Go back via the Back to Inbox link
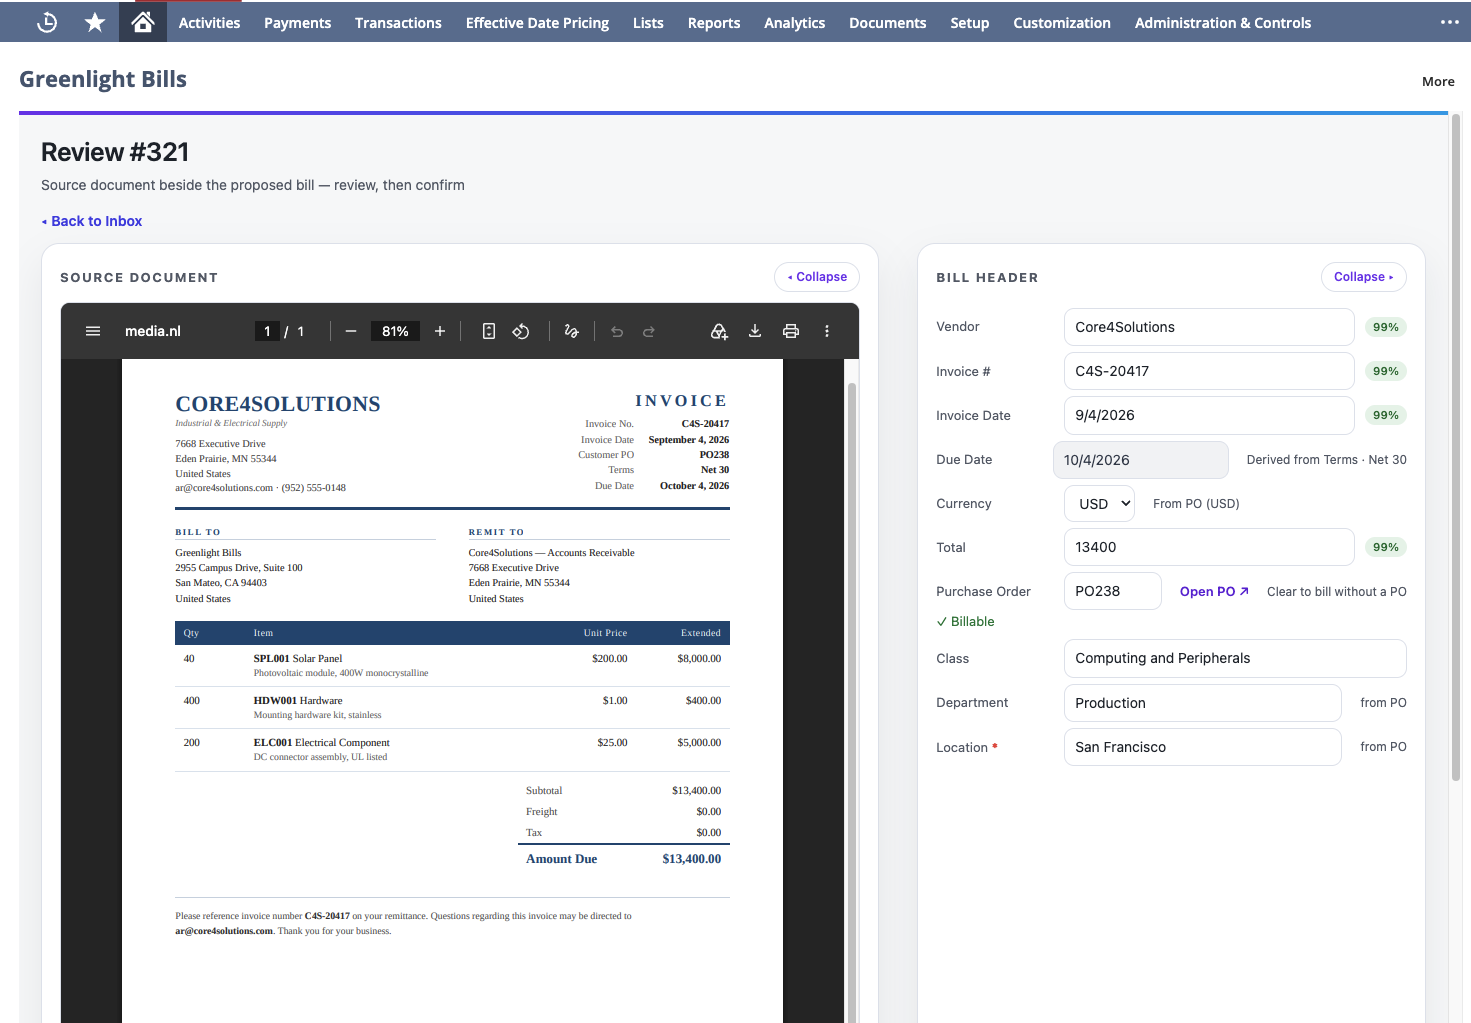 coord(92,221)
